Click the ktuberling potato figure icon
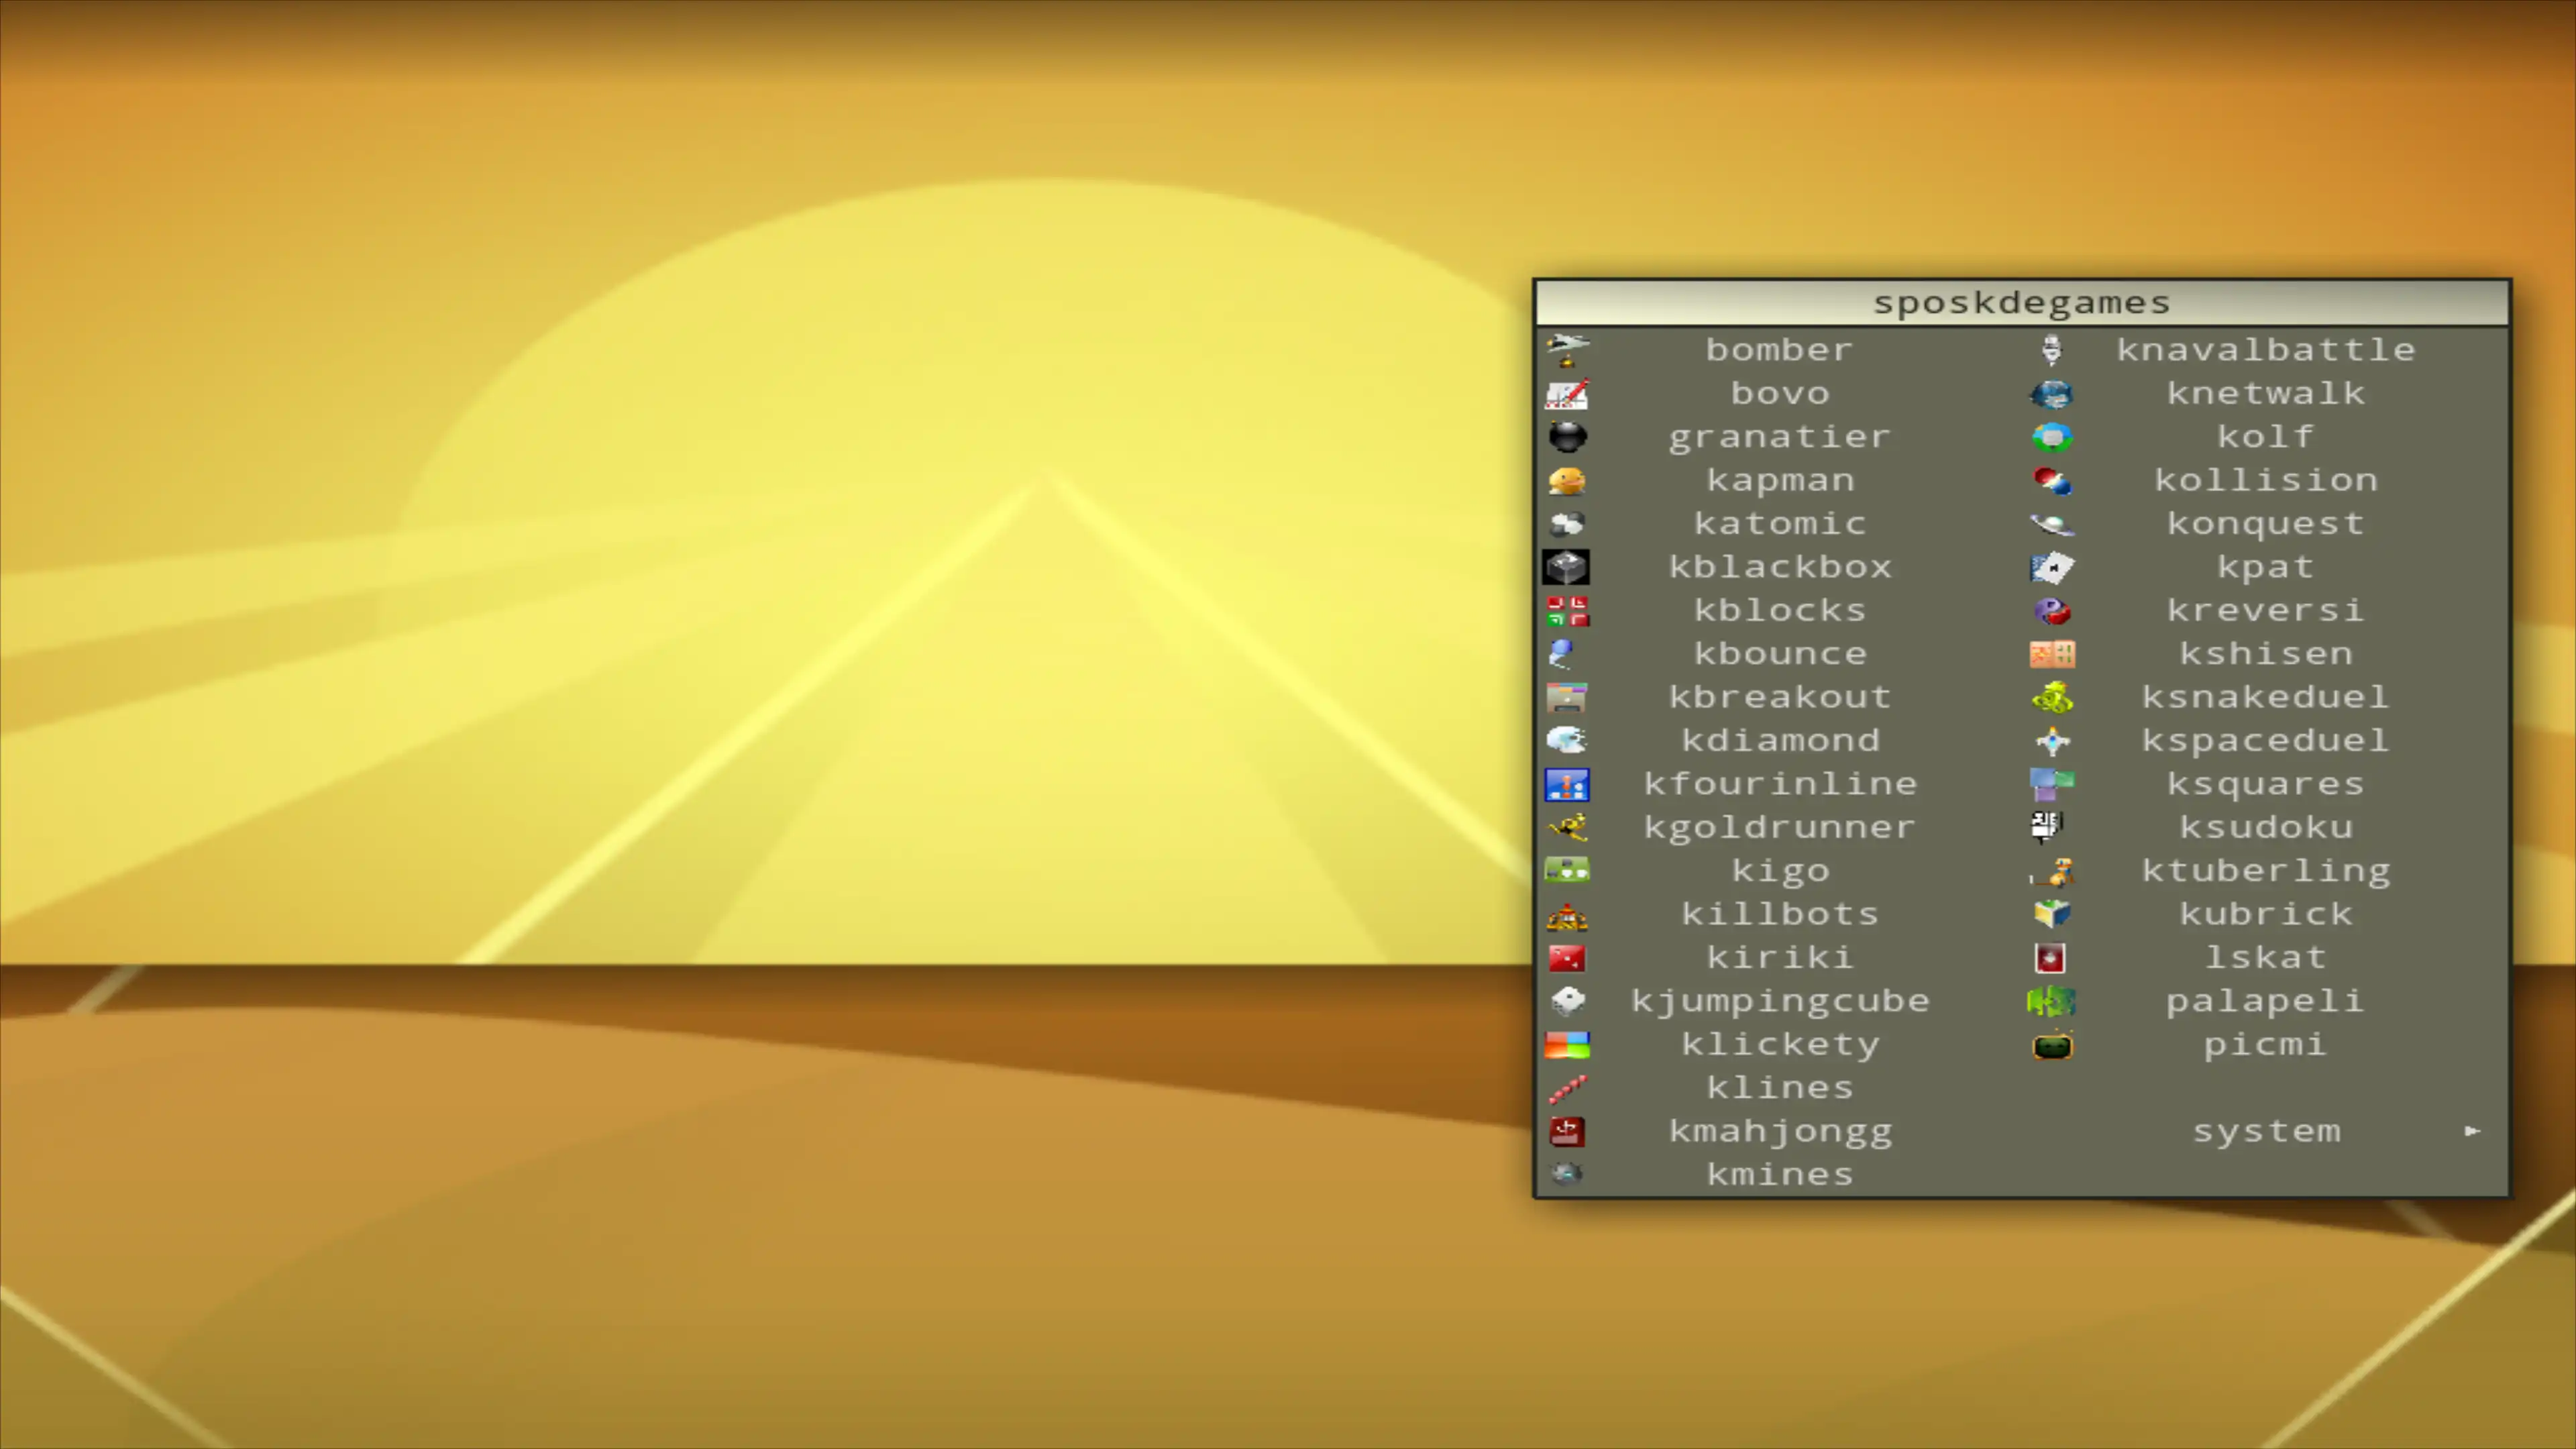This screenshot has height=1449, width=2576. pos(2052,871)
